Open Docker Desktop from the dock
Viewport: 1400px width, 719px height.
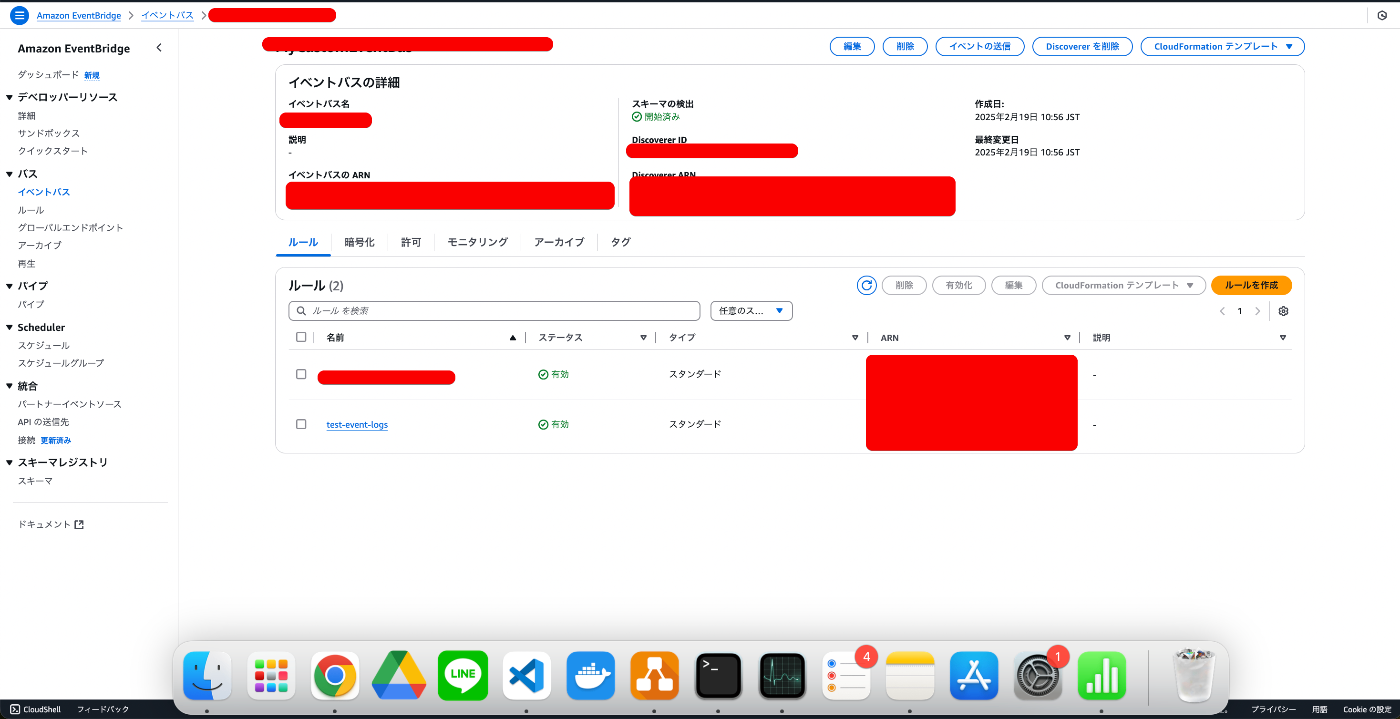tap(591, 676)
